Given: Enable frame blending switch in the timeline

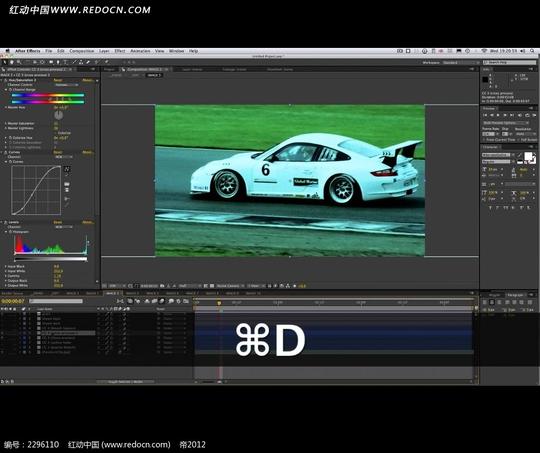Looking at the screenshot, I should (155, 301).
